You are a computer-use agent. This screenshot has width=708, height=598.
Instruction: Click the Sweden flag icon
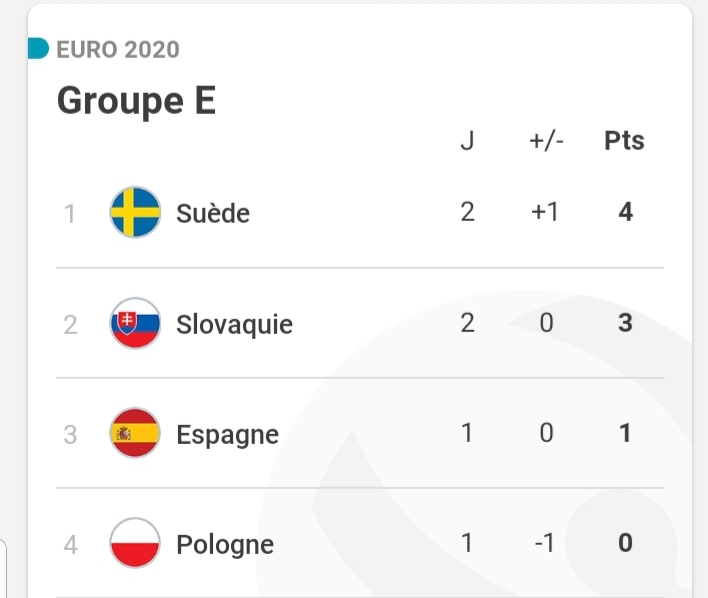point(135,212)
